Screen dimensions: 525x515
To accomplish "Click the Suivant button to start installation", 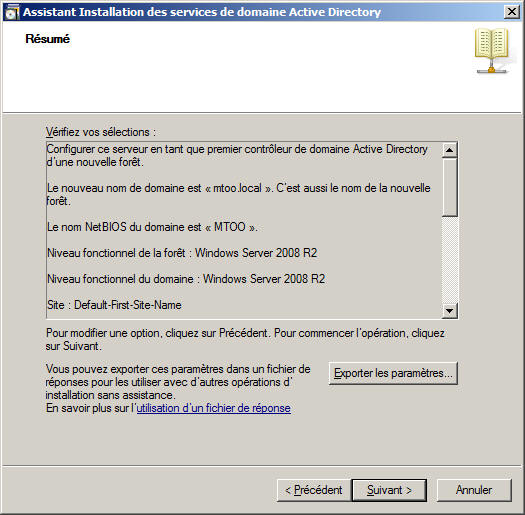I will coord(389,490).
